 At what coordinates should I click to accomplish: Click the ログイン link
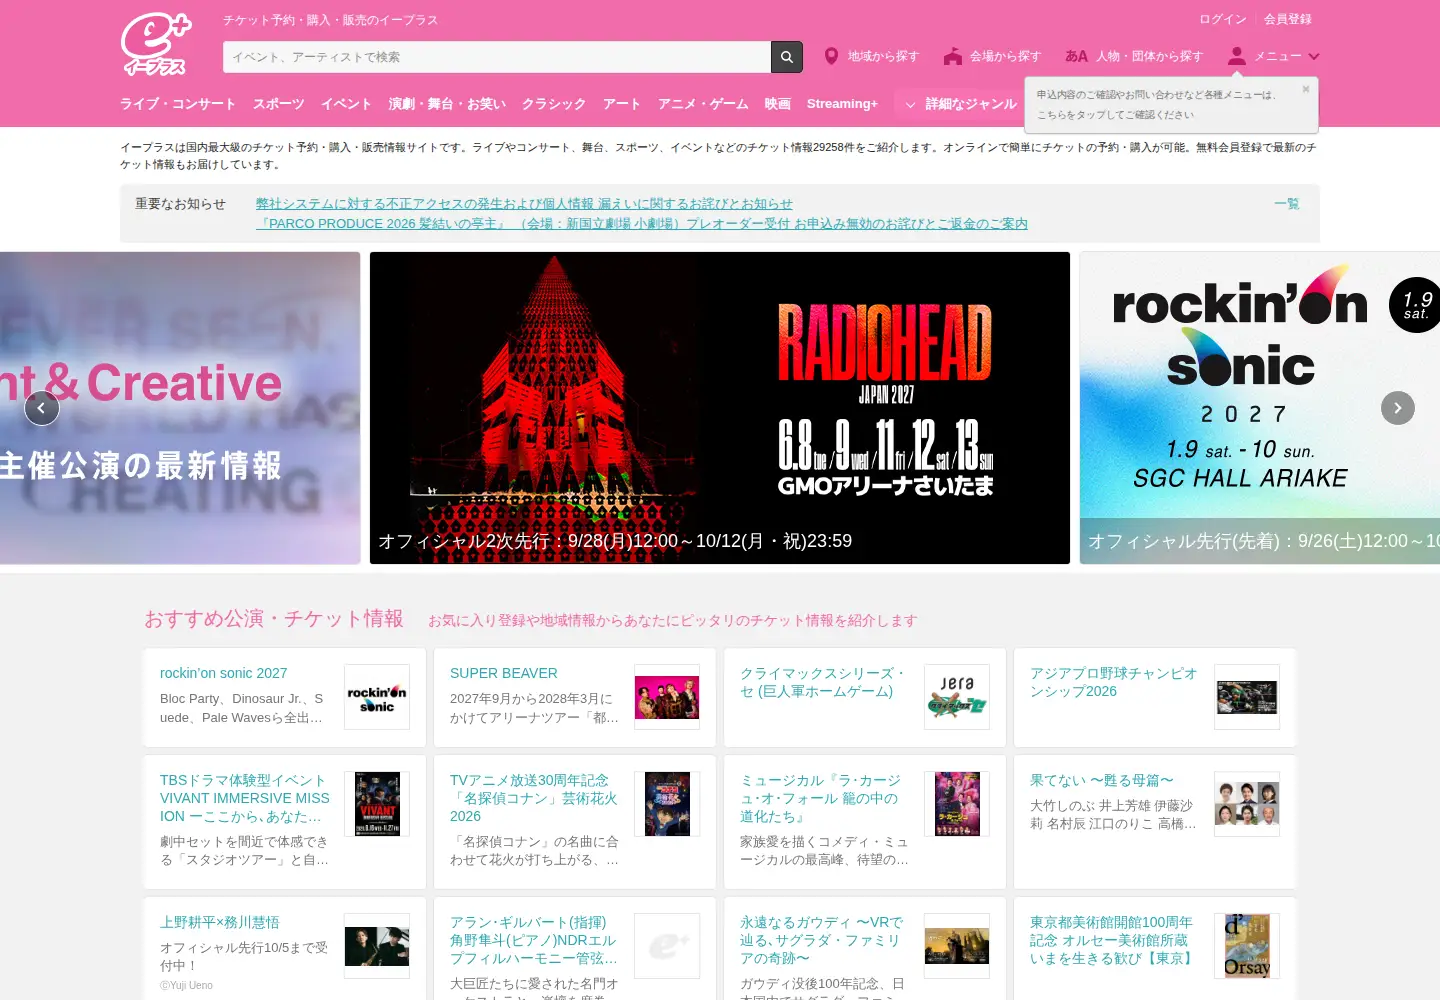(x=1223, y=19)
